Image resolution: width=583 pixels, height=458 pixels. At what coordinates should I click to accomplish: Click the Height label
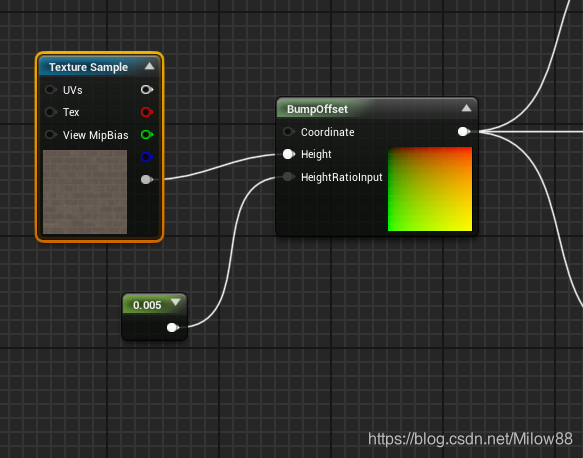tap(316, 154)
